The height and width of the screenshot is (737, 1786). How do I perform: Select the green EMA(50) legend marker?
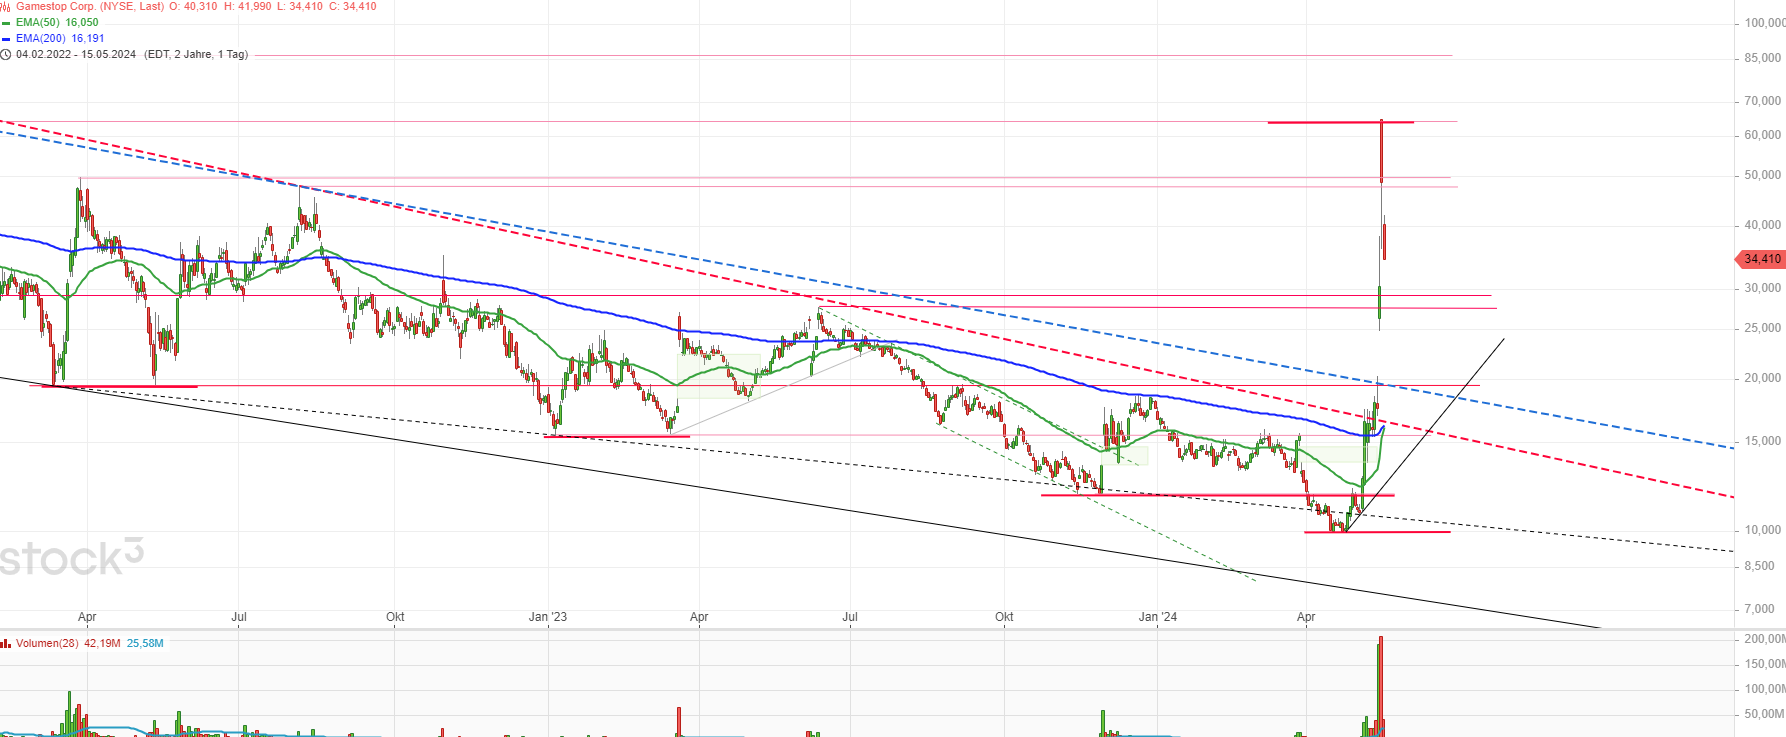[6, 22]
